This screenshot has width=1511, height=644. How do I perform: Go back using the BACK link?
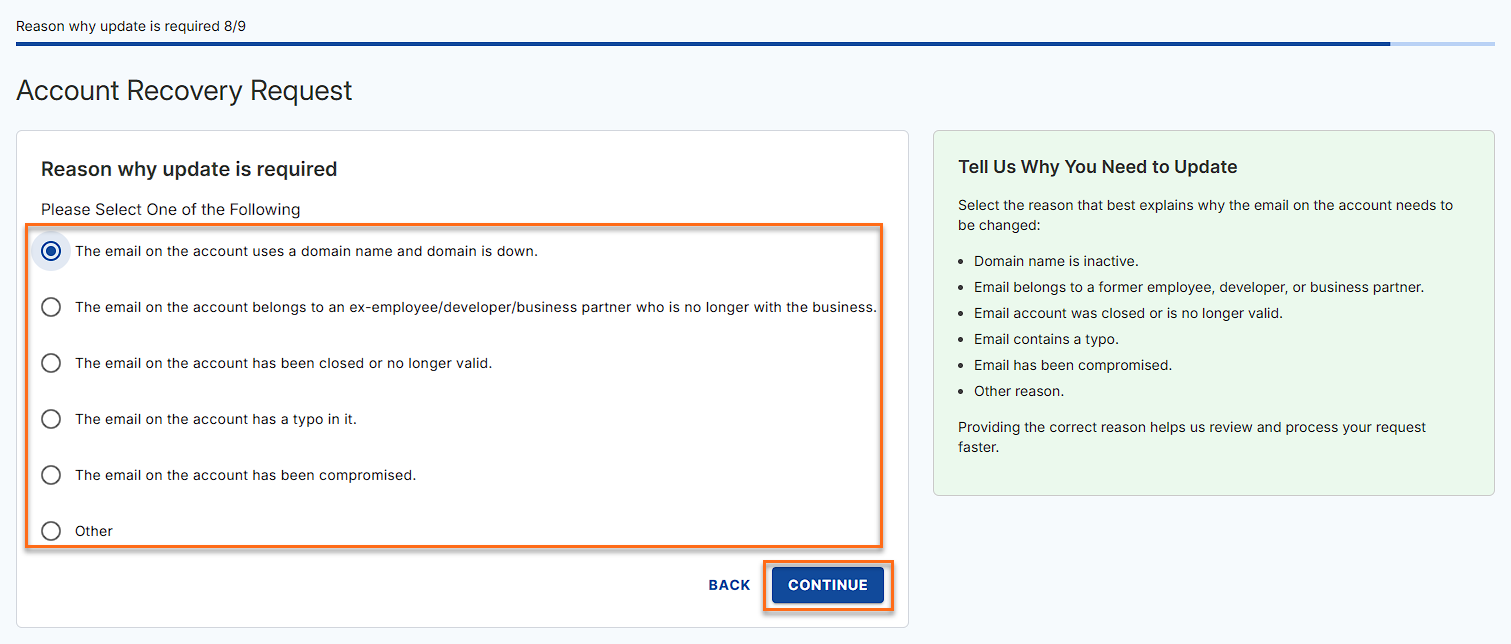pyautogui.click(x=729, y=585)
